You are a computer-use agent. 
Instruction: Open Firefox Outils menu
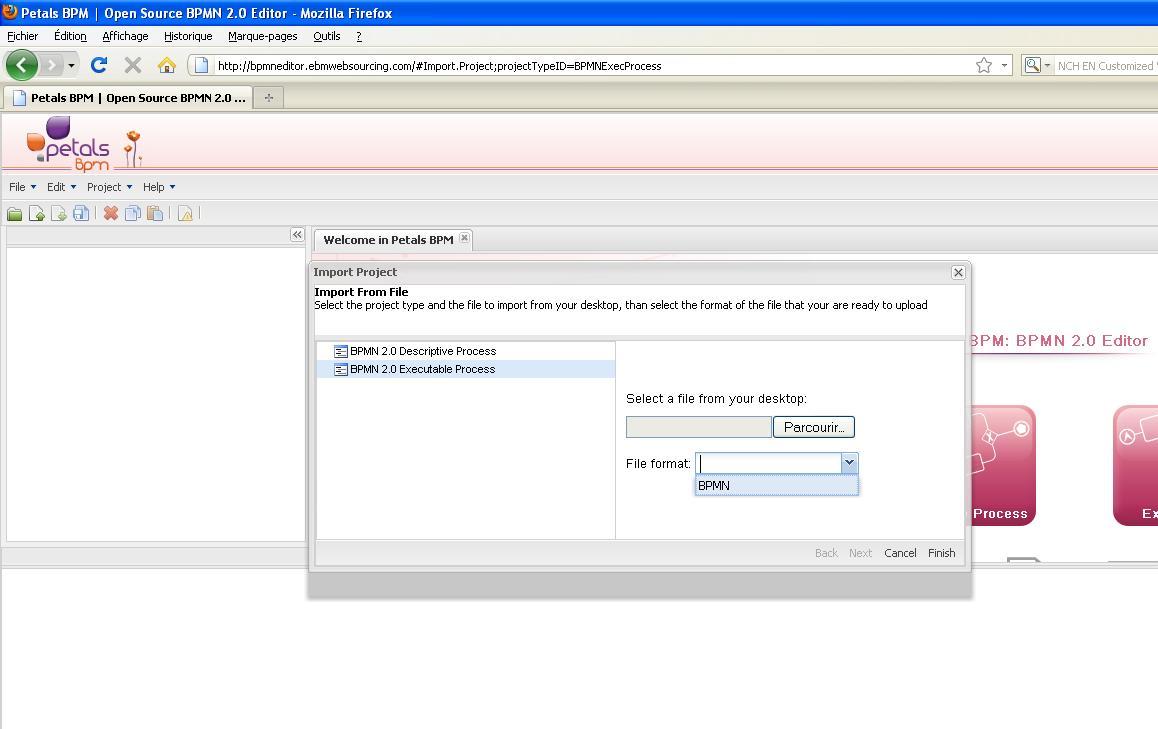(326, 35)
